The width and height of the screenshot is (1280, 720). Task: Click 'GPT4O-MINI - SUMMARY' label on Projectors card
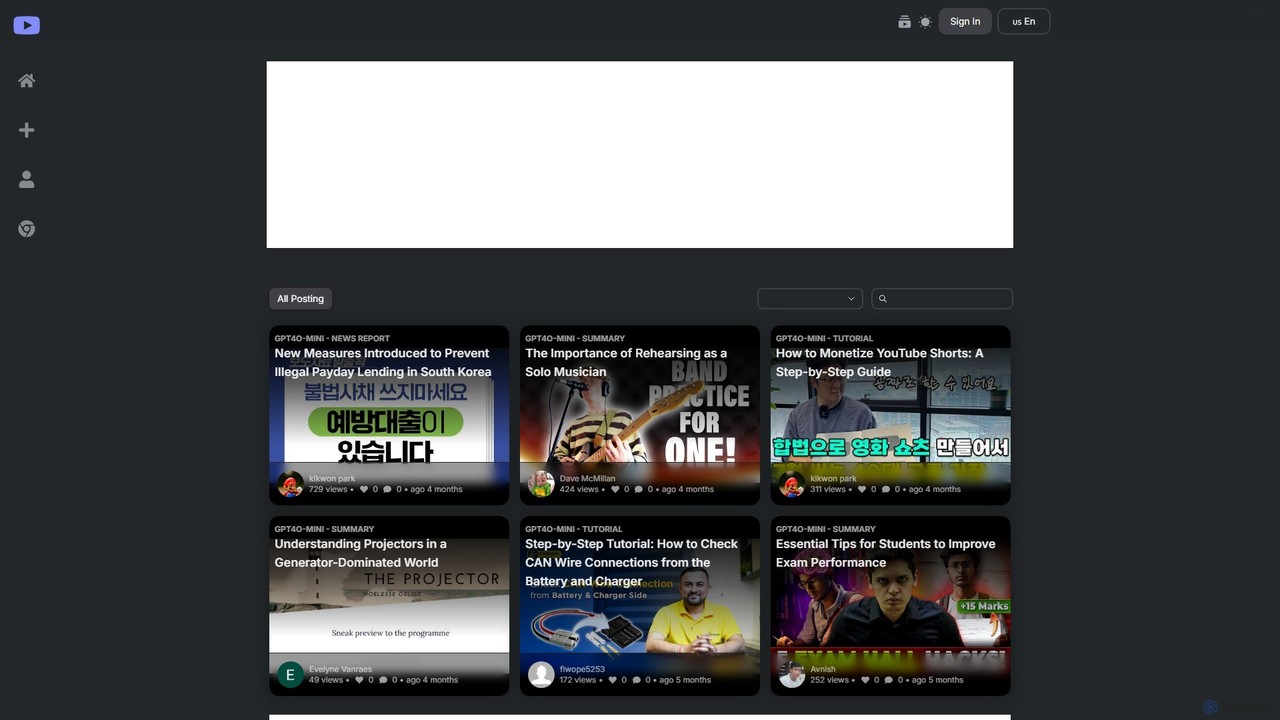pyautogui.click(x=324, y=529)
